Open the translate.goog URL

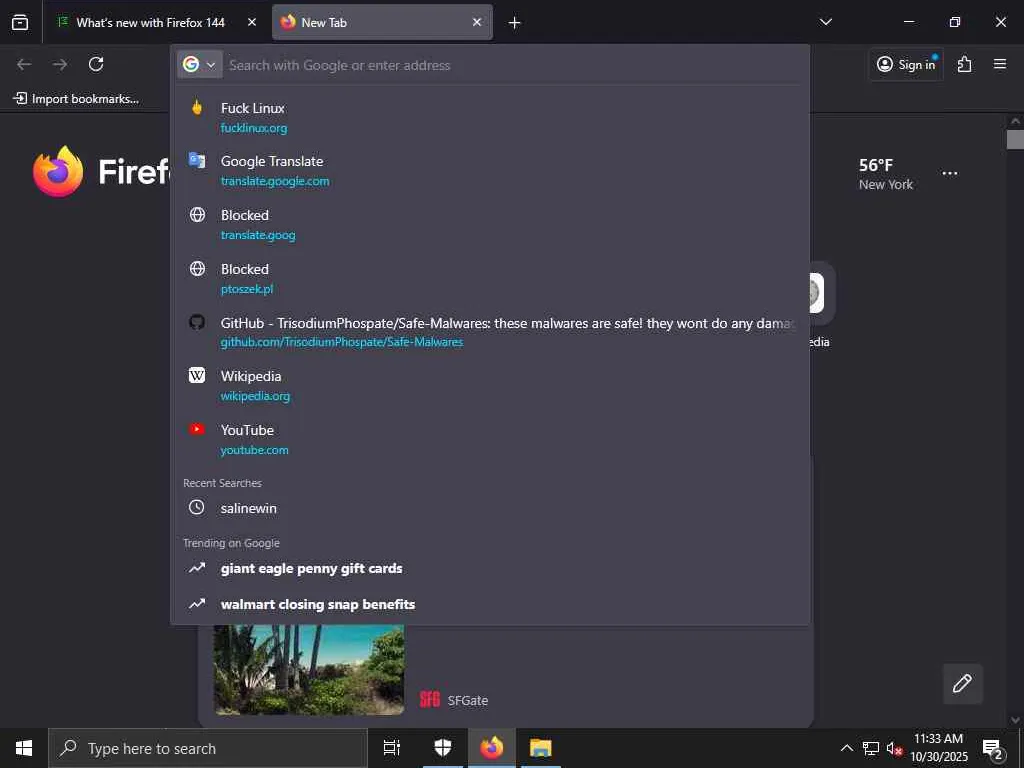pos(258,235)
